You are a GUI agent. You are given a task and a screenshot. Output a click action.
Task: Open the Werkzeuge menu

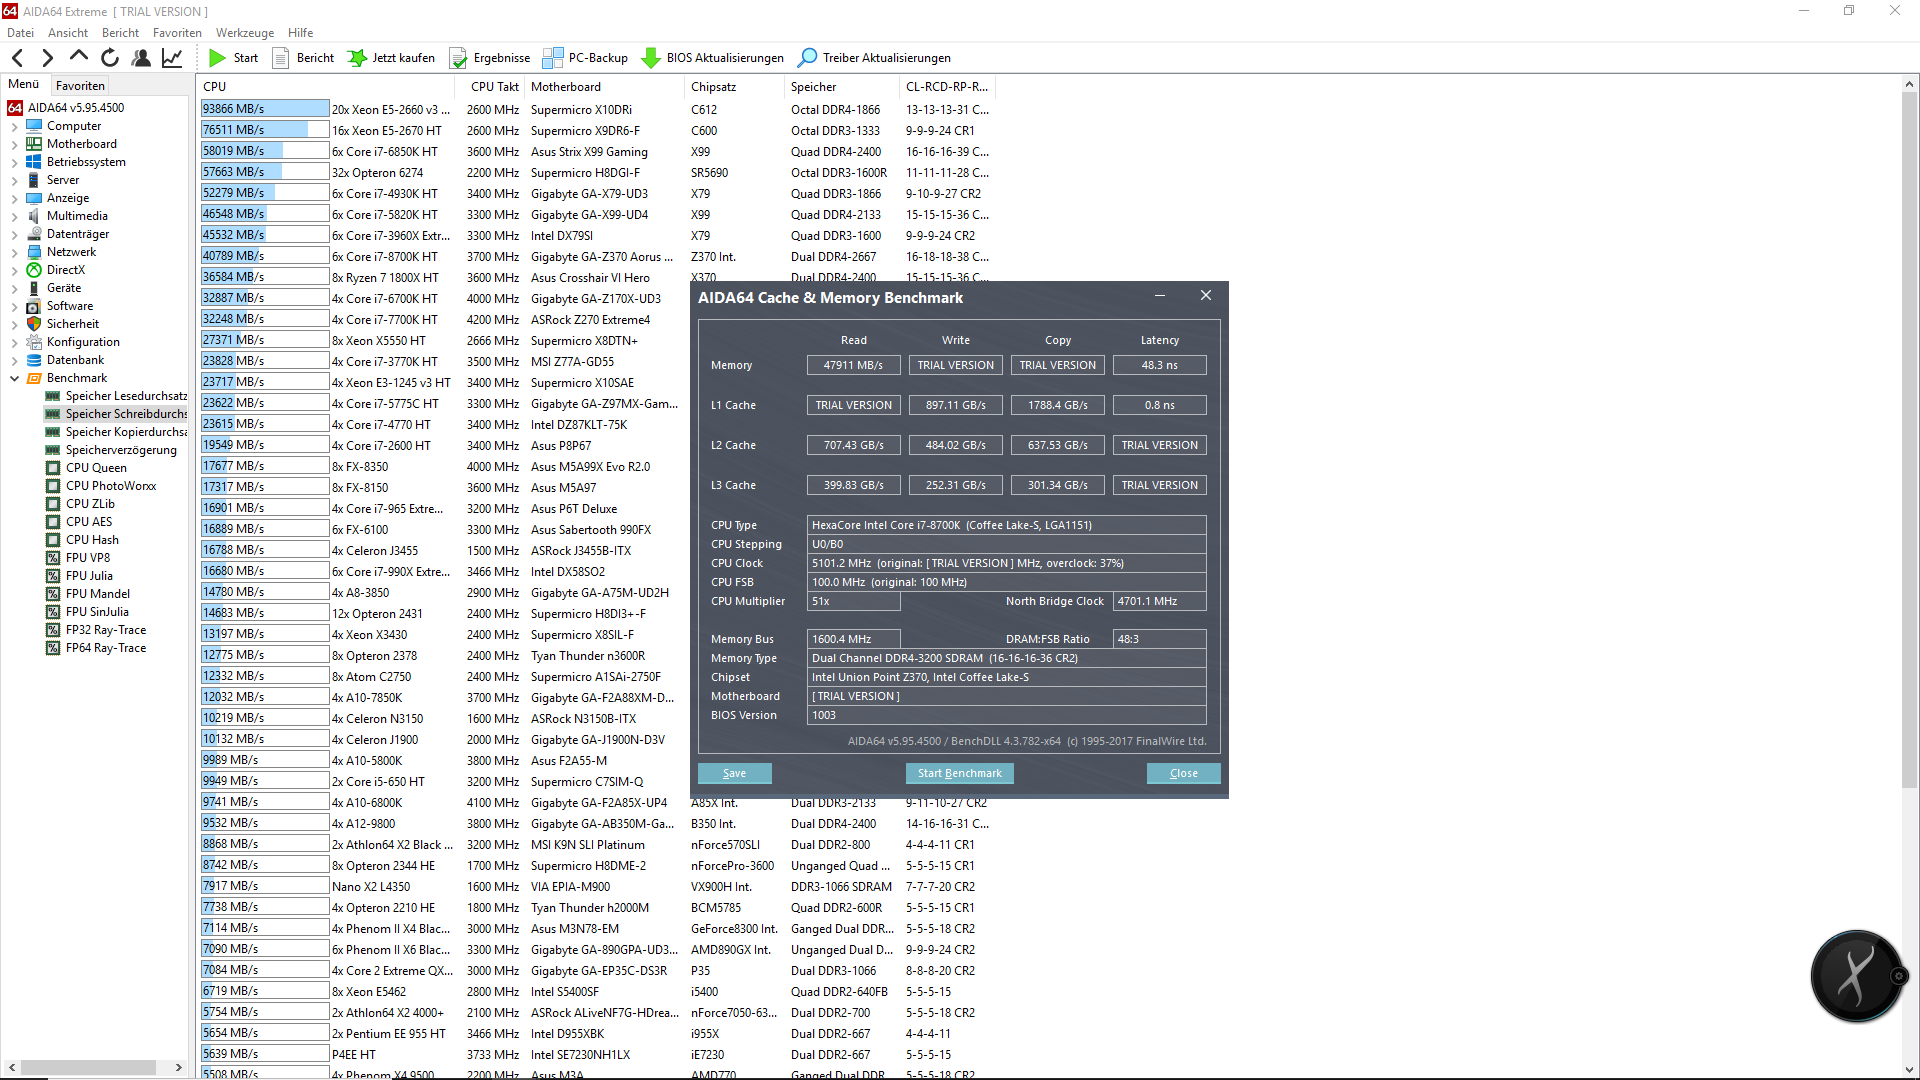click(x=244, y=33)
